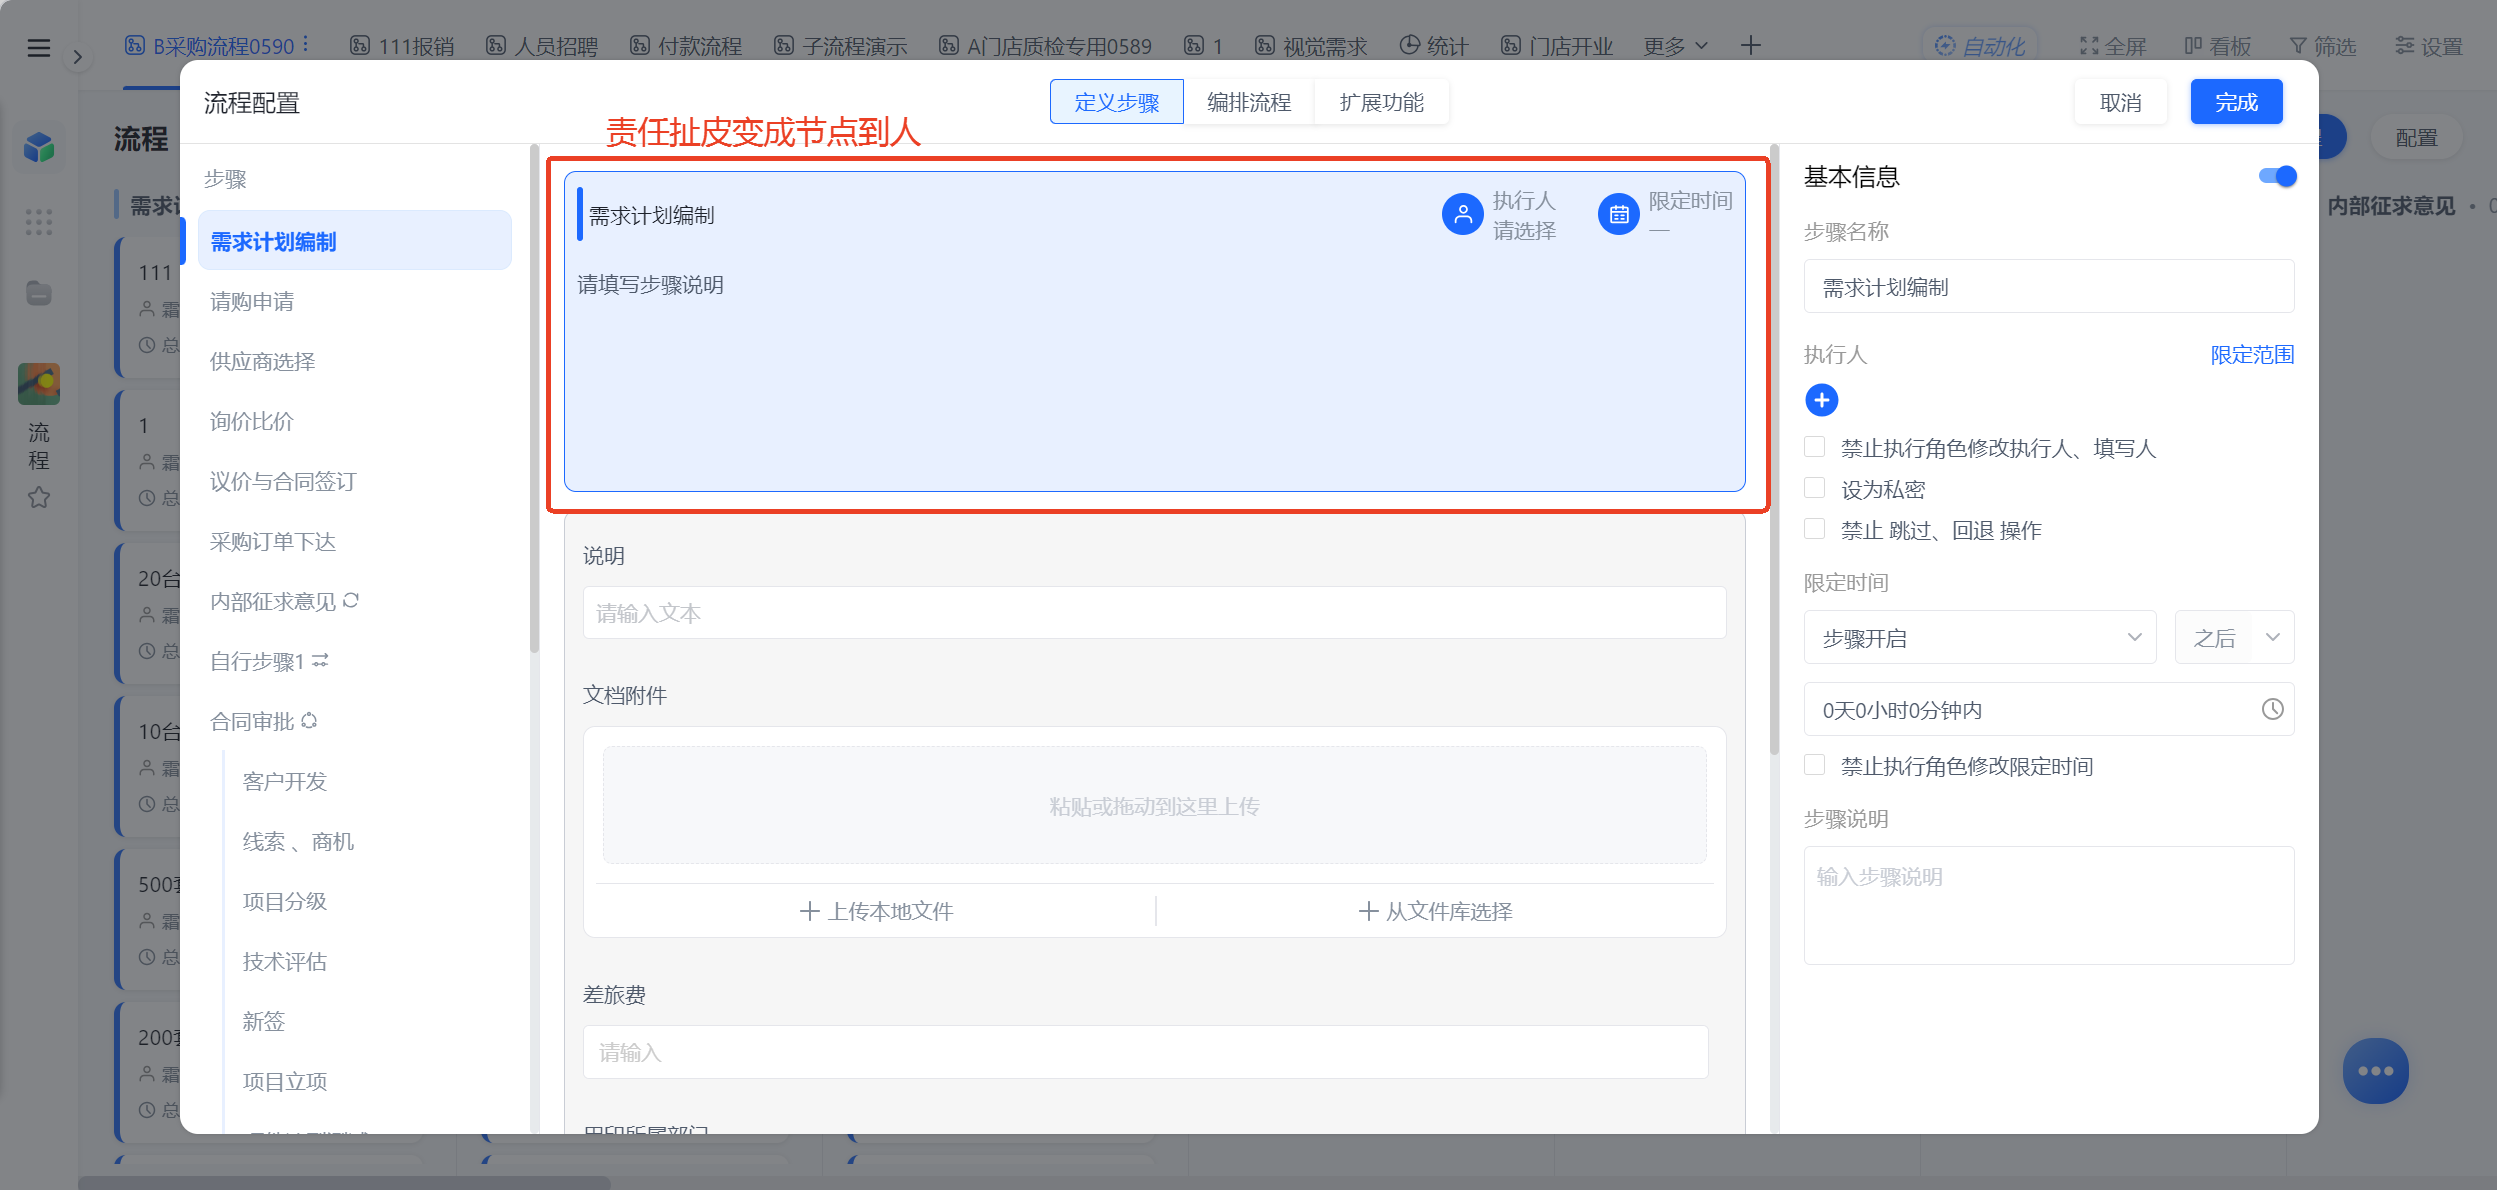Screen dimensions: 2497x1190
Task: Click the clock icon in duration field
Action: (x=2272, y=709)
